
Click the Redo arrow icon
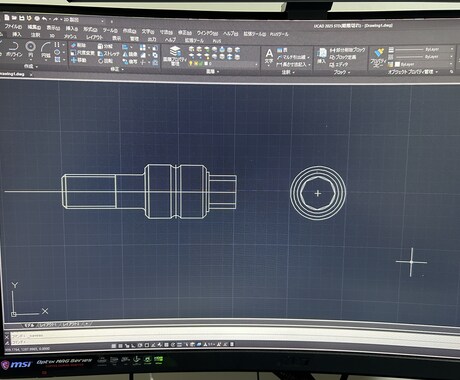point(55,19)
